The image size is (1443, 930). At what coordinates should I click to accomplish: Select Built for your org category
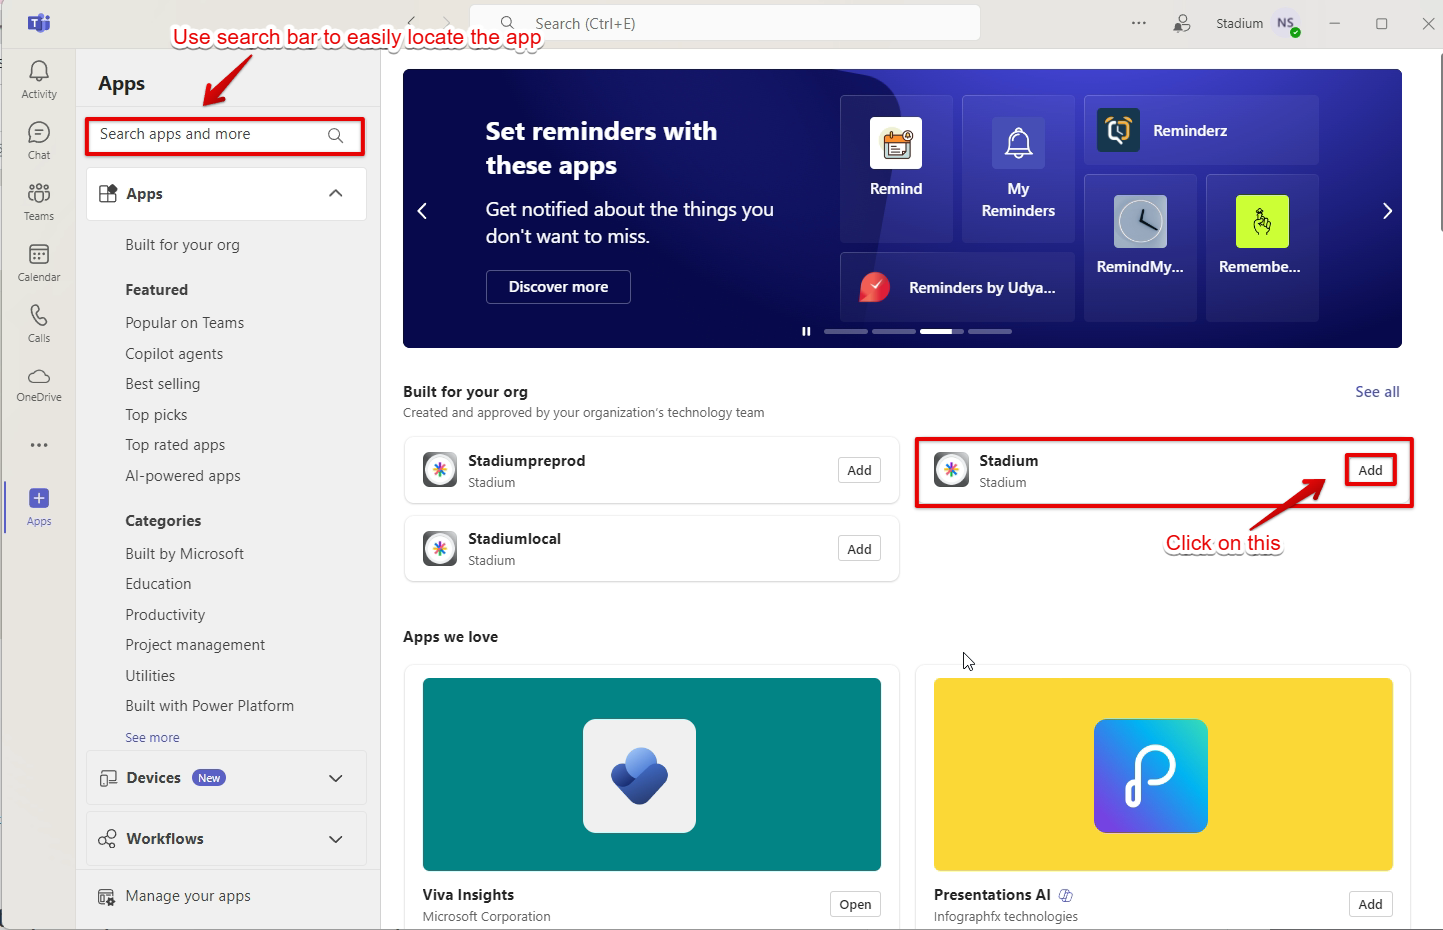click(x=182, y=245)
